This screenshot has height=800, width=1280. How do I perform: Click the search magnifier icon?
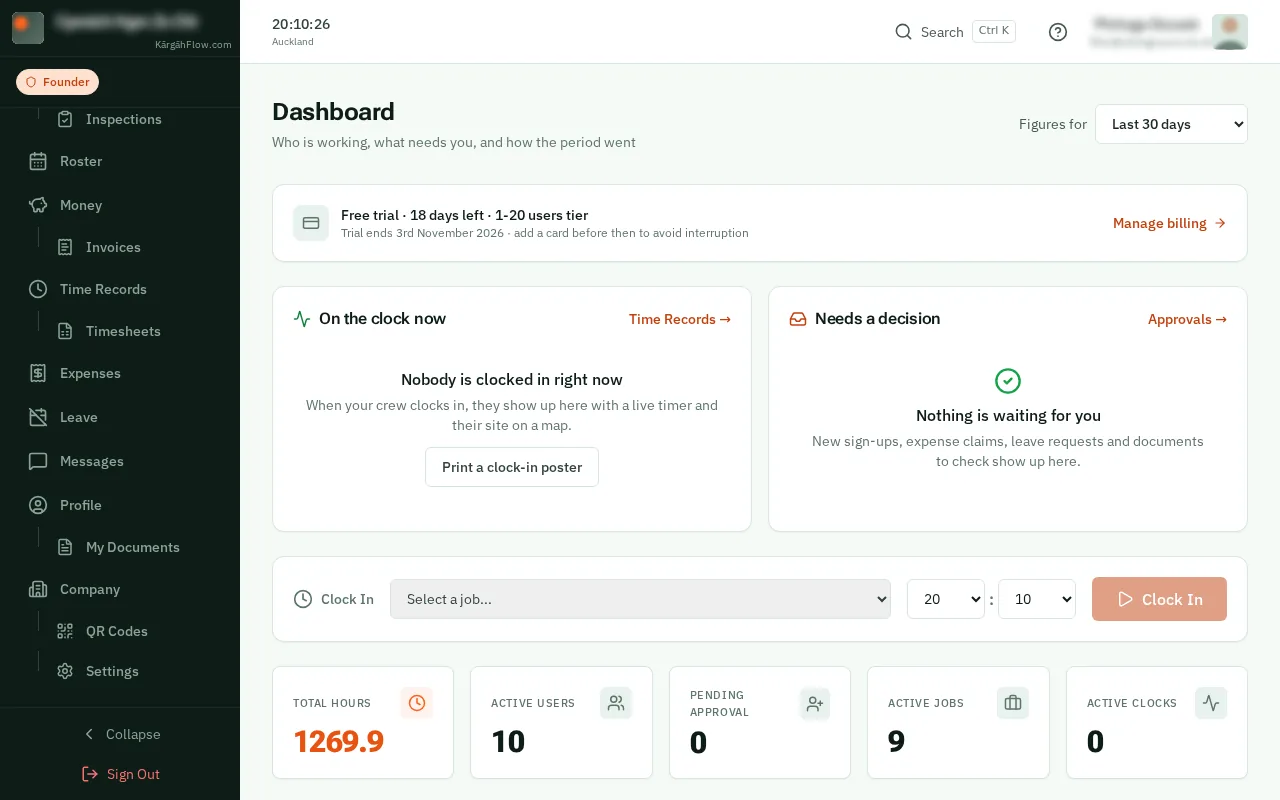(x=903, y=32)
